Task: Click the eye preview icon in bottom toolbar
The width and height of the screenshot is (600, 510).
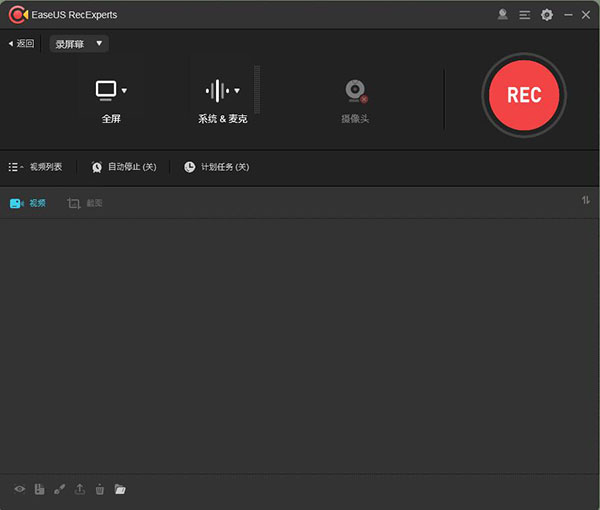Action: (19, 489)
